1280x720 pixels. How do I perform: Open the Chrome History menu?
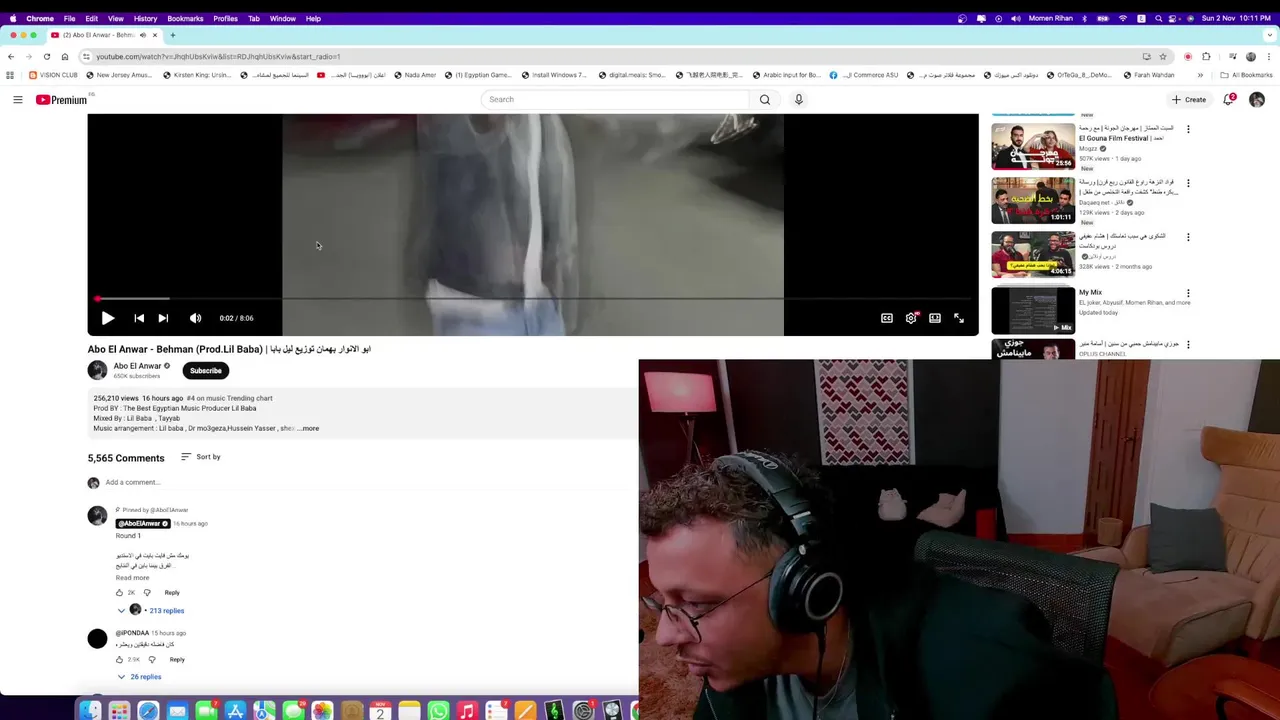[145, 18]
